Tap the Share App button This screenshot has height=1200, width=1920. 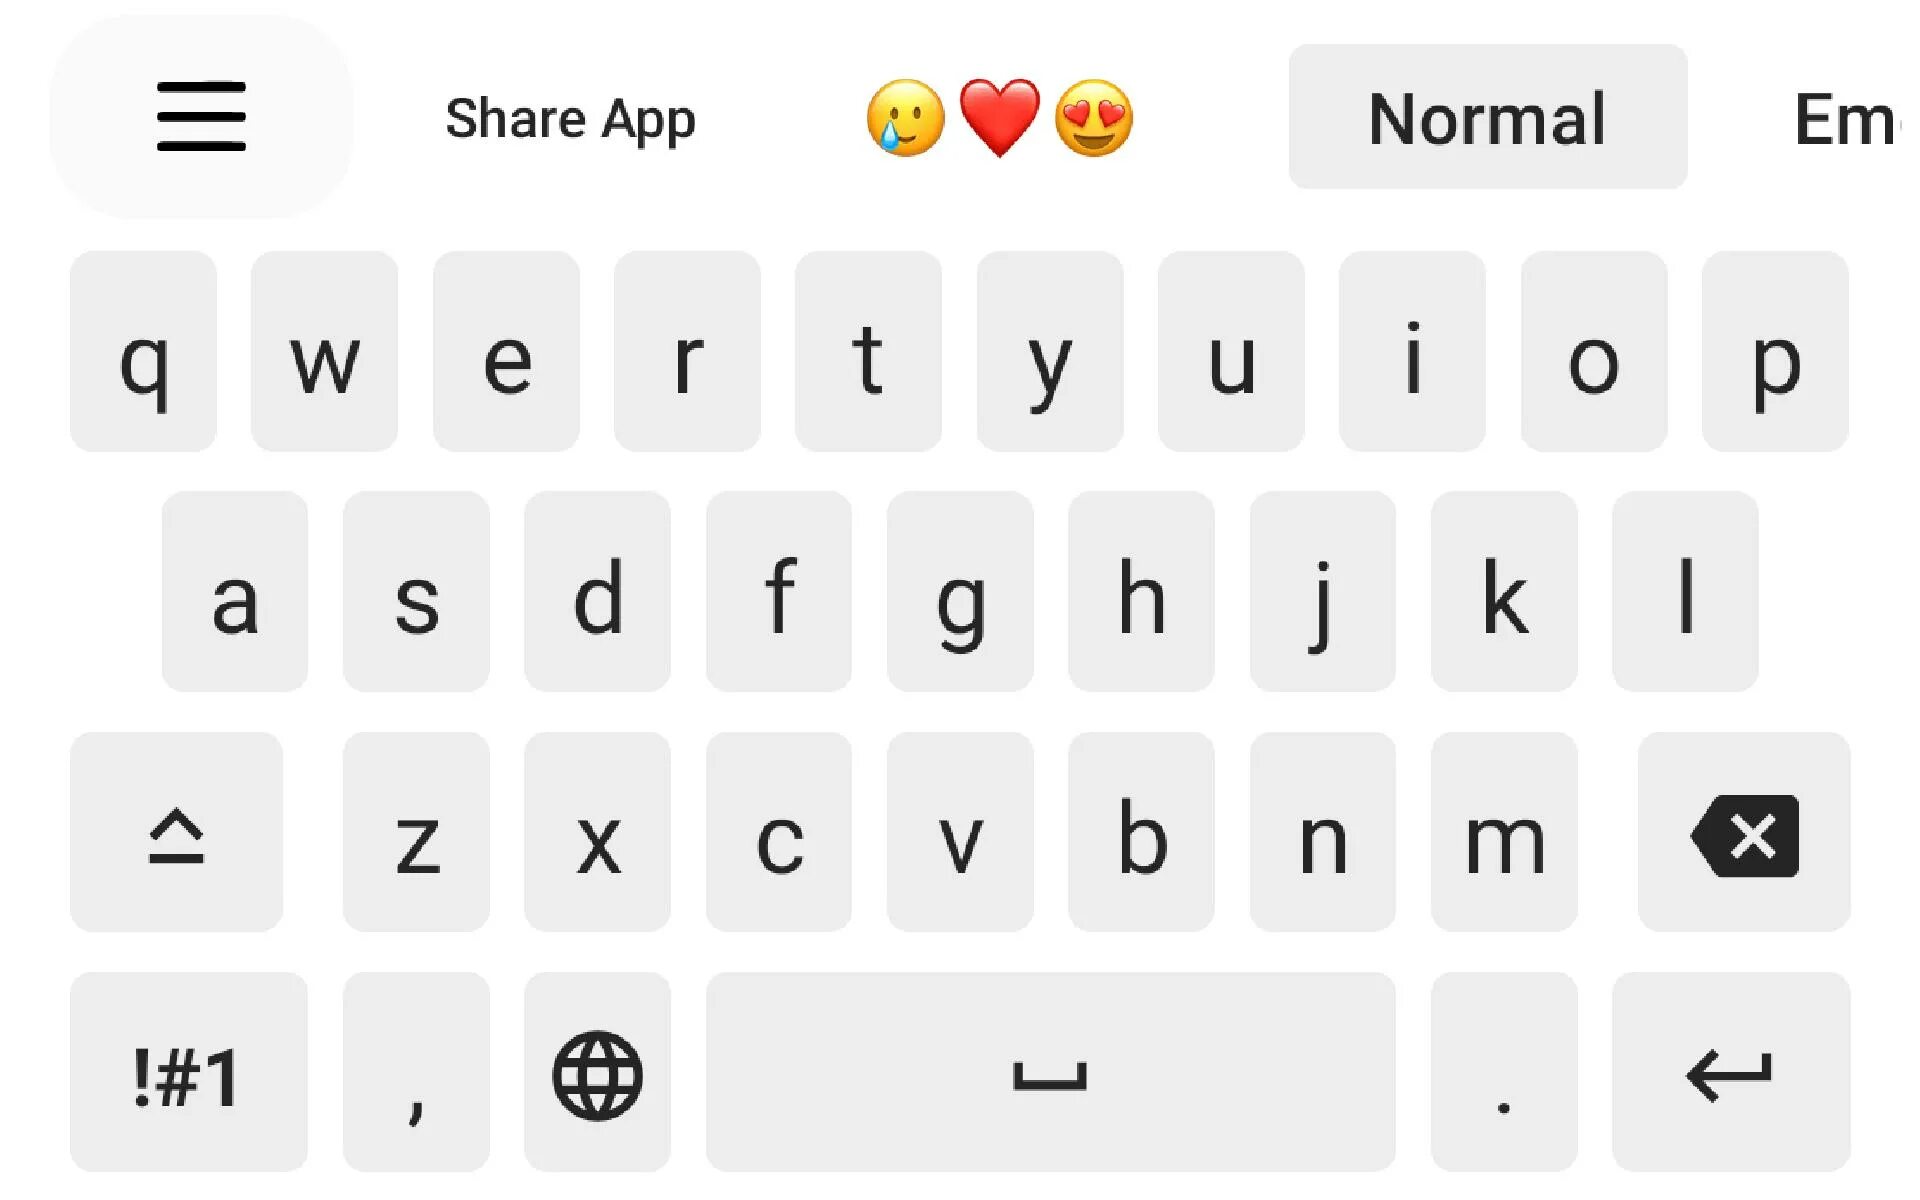click(x=572, y=116)
